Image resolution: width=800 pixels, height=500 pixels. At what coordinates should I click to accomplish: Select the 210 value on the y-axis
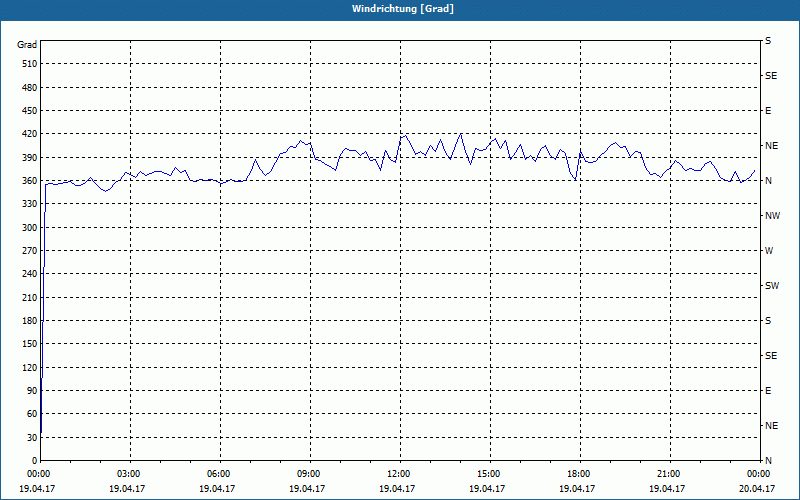(x=30, y=297)
